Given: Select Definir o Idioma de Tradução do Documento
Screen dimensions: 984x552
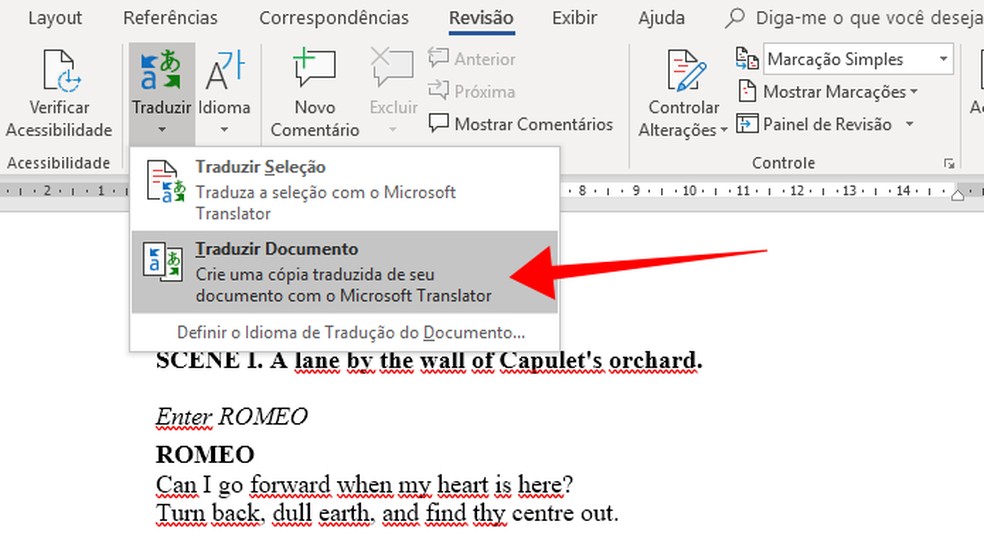Looking at the screenshot, I should (350, 332).
